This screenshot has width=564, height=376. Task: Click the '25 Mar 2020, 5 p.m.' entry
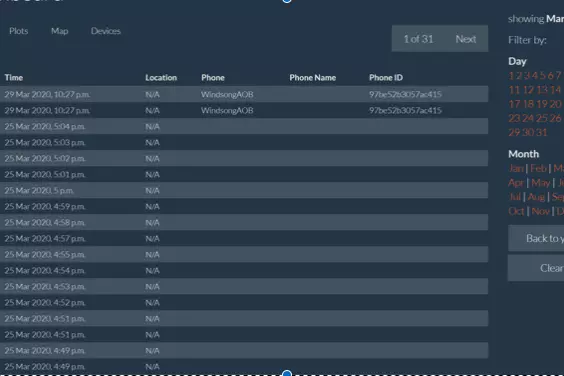tap(39, 191)
